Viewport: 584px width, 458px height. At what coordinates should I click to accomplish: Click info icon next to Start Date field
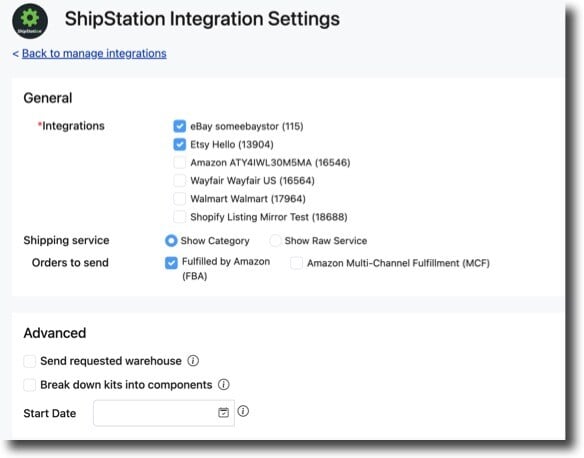click(x=243, y=411)
